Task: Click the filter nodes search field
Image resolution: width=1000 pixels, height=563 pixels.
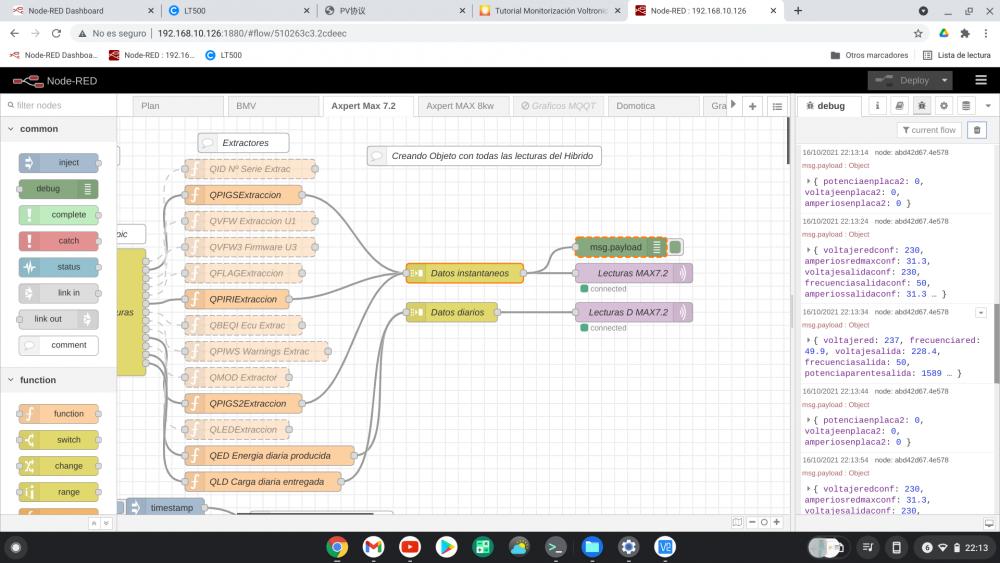Action: (x=59, y=105)
